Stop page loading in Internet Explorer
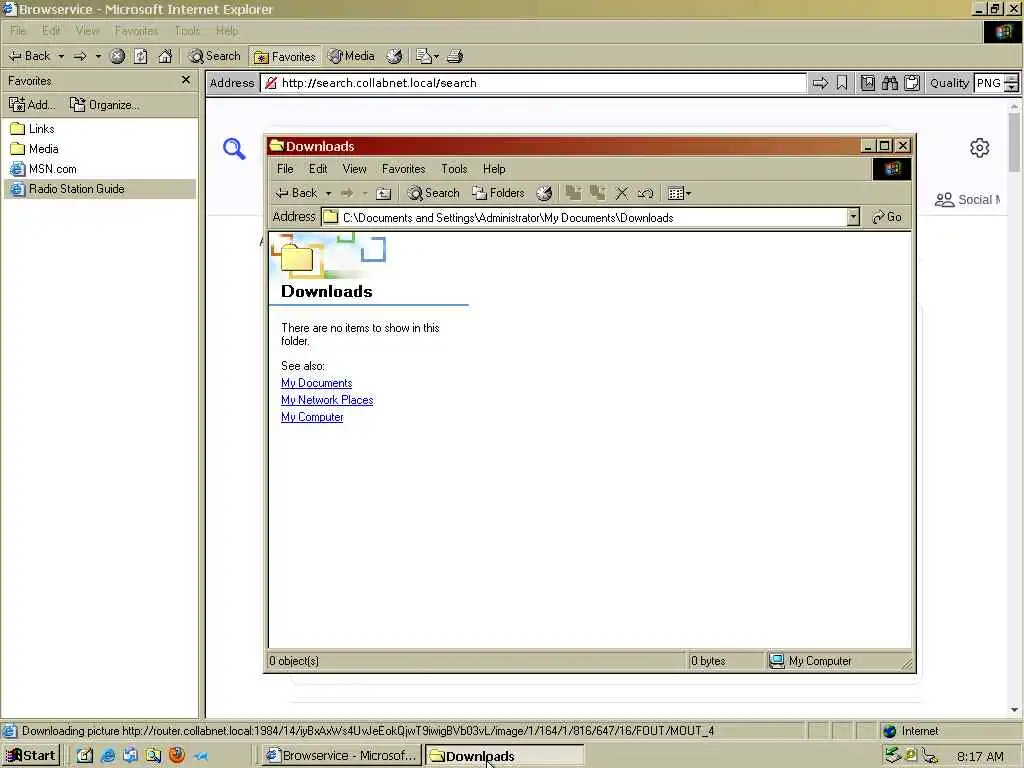Screen dimensions: 1024x768 pyautogui.click(x=118, y=56)
